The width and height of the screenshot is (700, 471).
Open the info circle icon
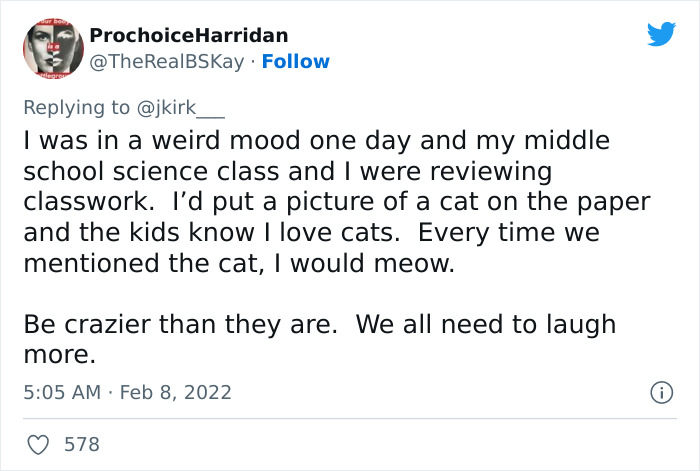point(661,393)
